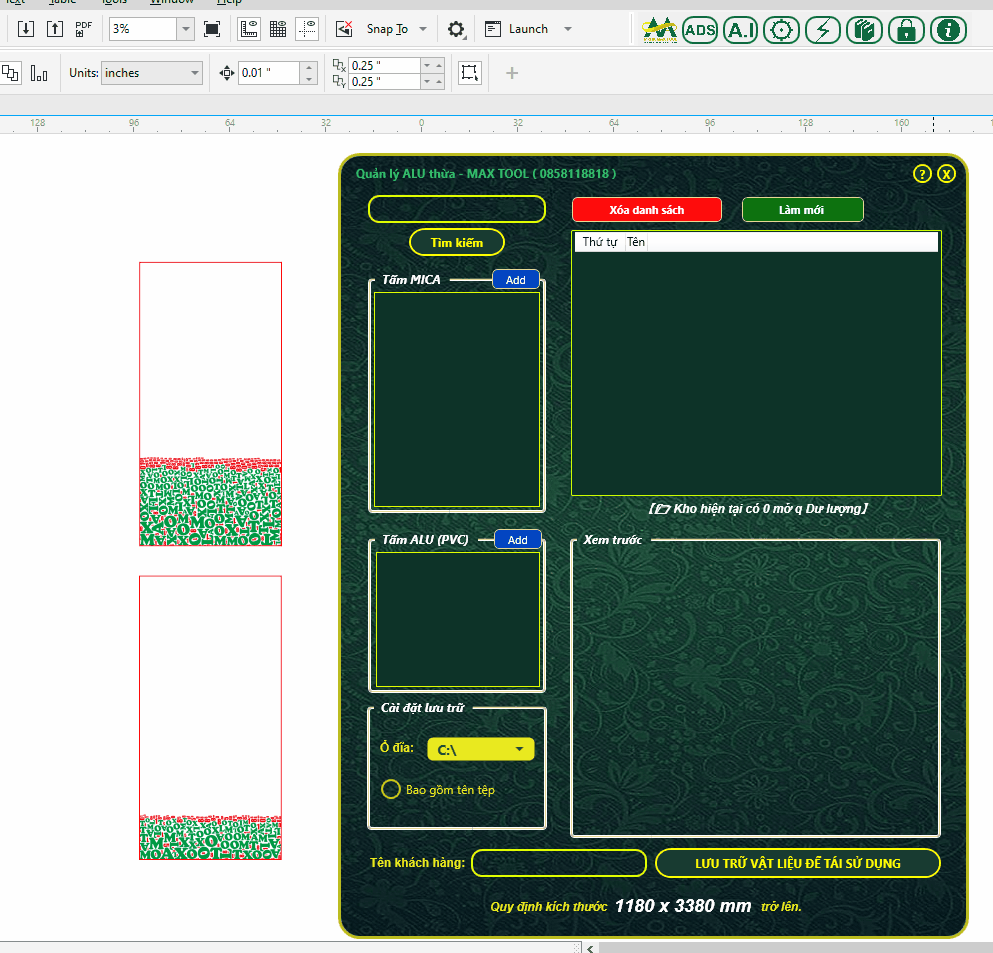
Task: Expand the Units dropdown
Action: coord(151,73)
